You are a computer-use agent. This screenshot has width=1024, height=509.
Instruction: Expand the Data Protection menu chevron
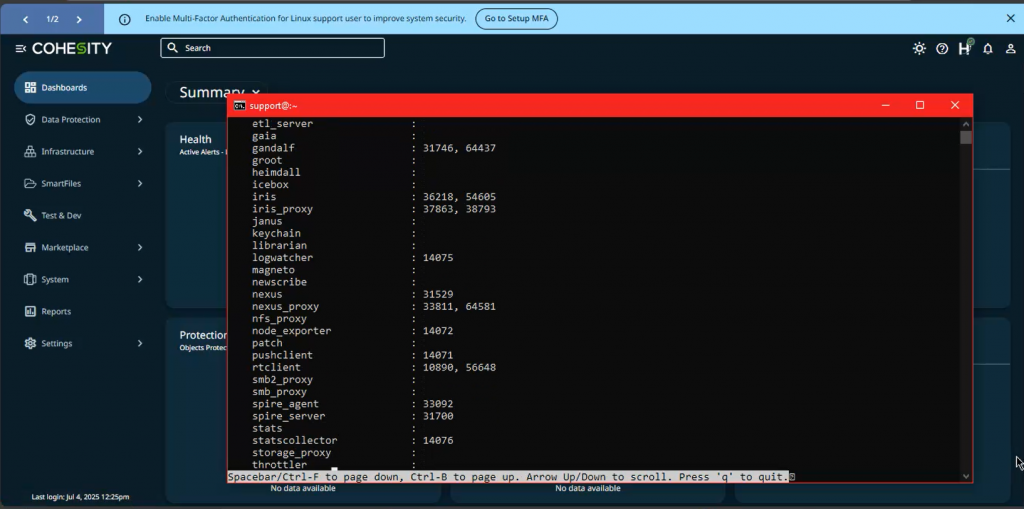click(139, 120)
